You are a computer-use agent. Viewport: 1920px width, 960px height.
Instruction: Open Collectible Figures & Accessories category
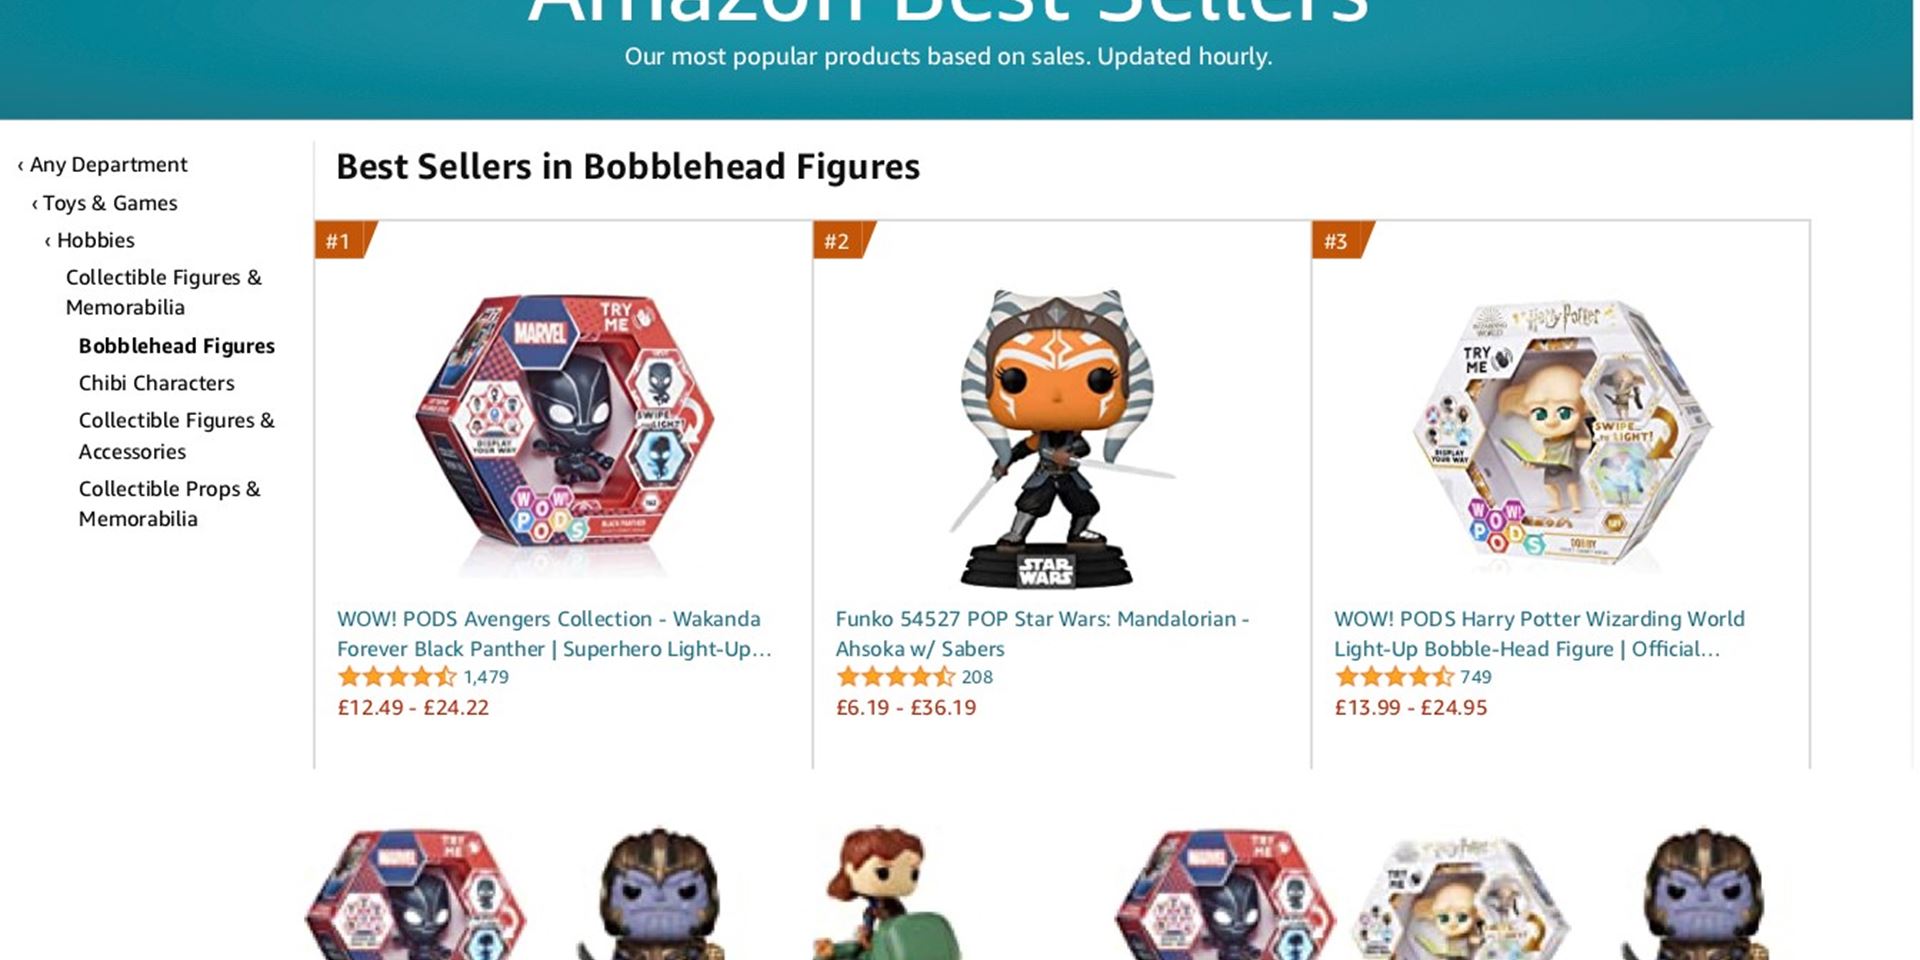point(176,436)
